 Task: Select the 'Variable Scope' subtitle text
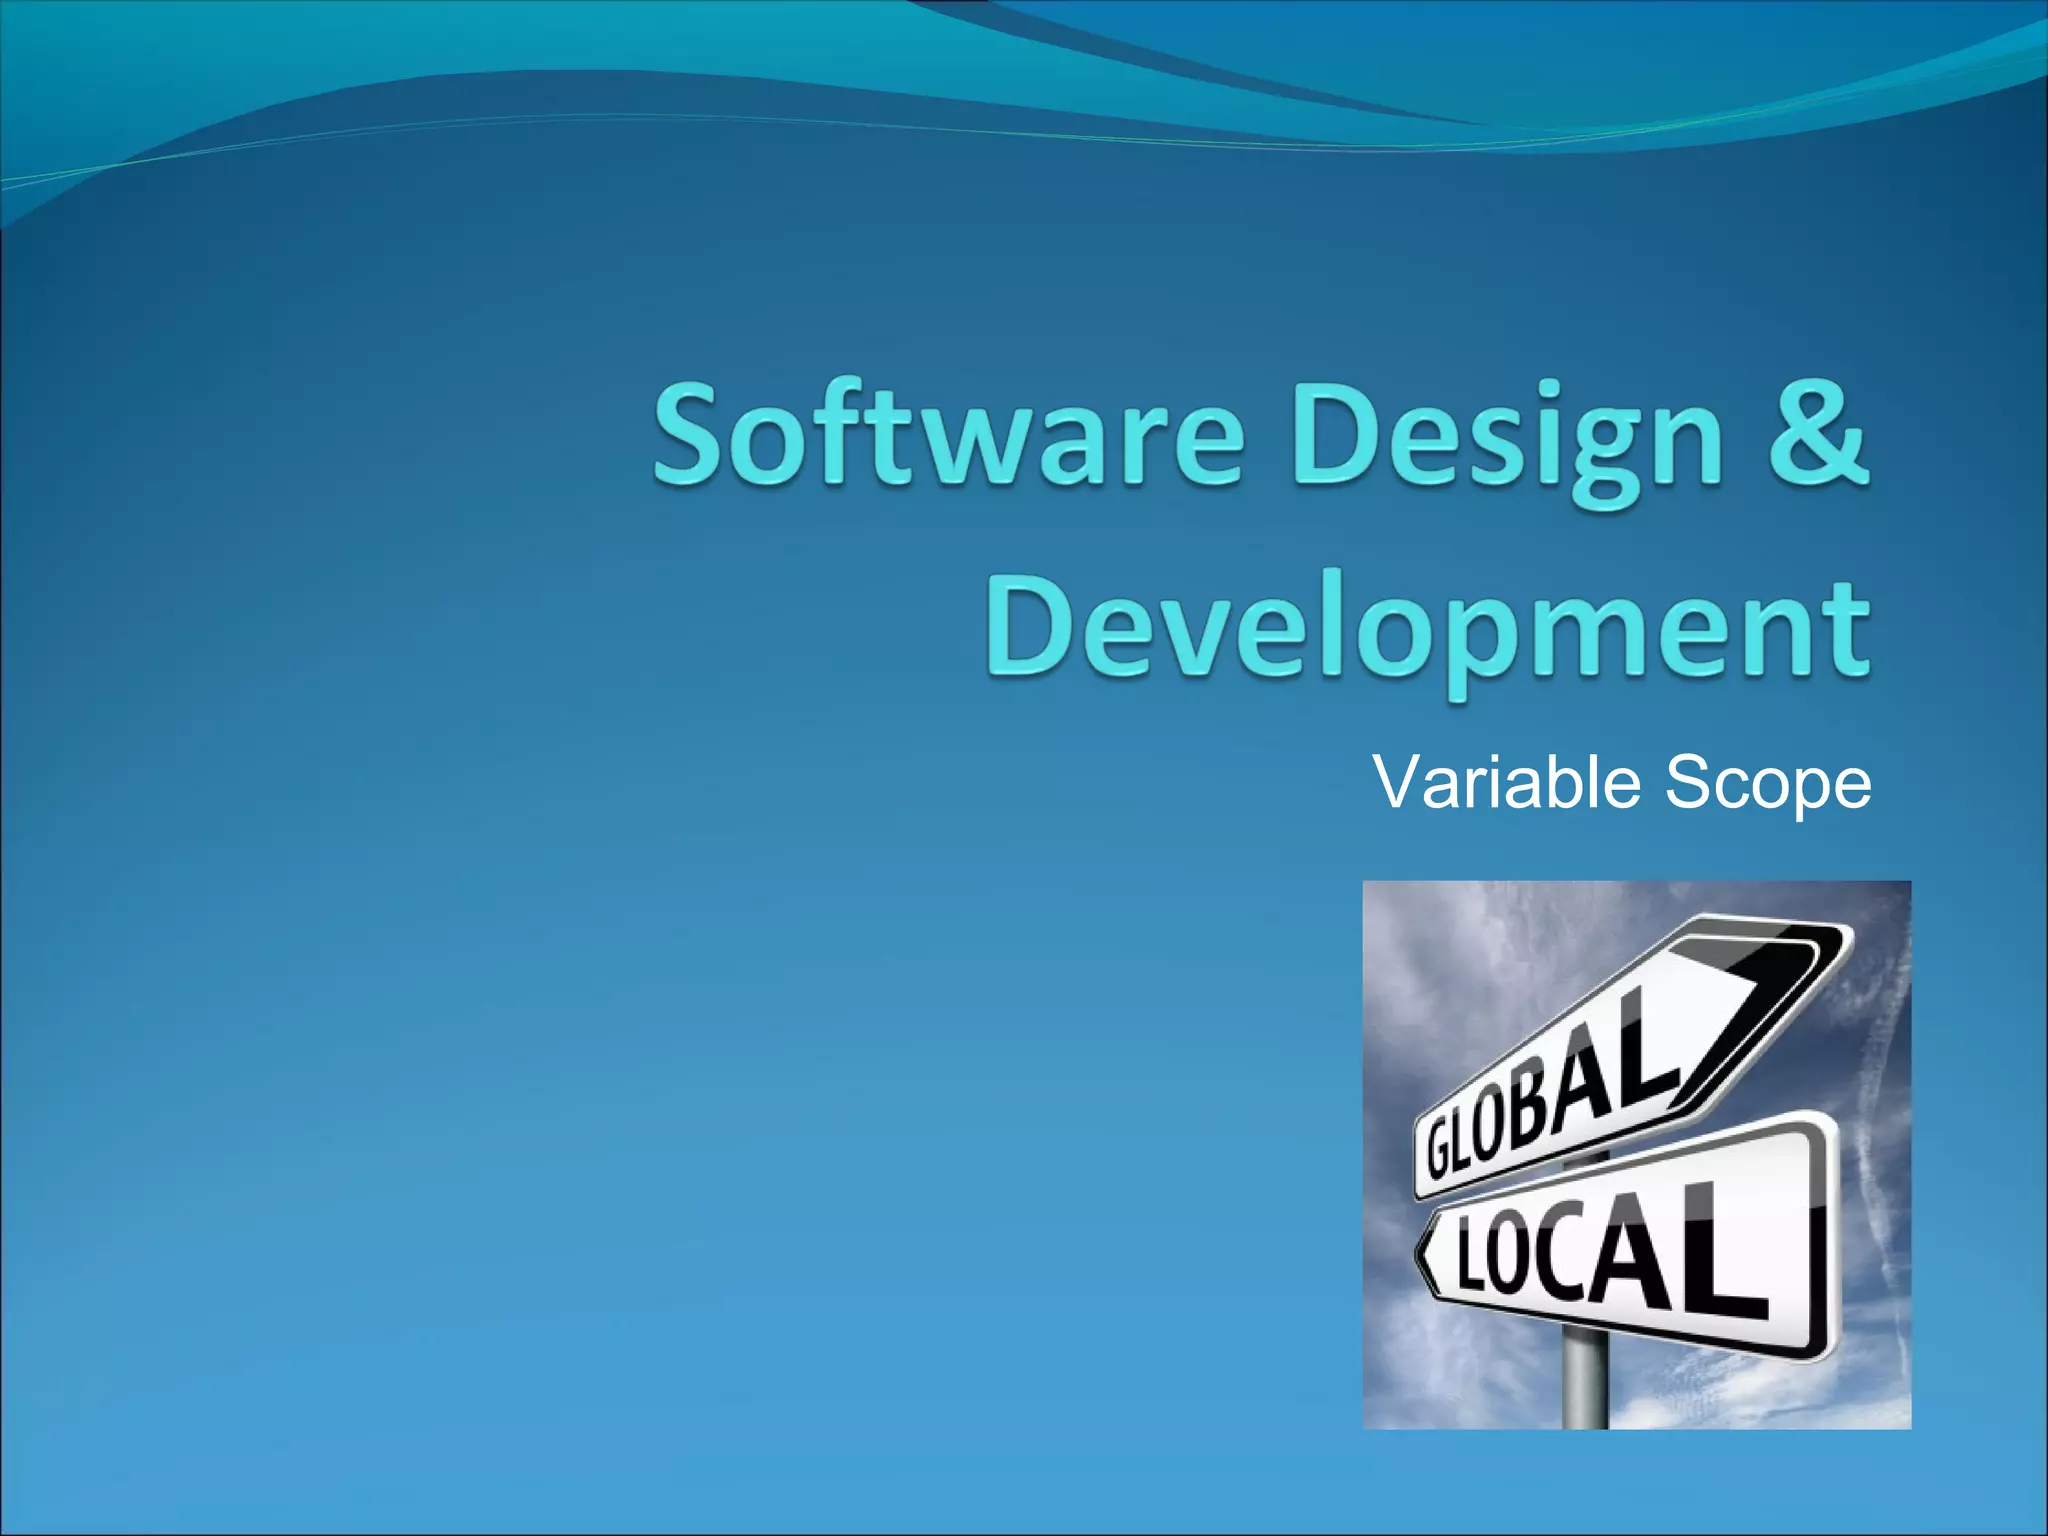1621,783
